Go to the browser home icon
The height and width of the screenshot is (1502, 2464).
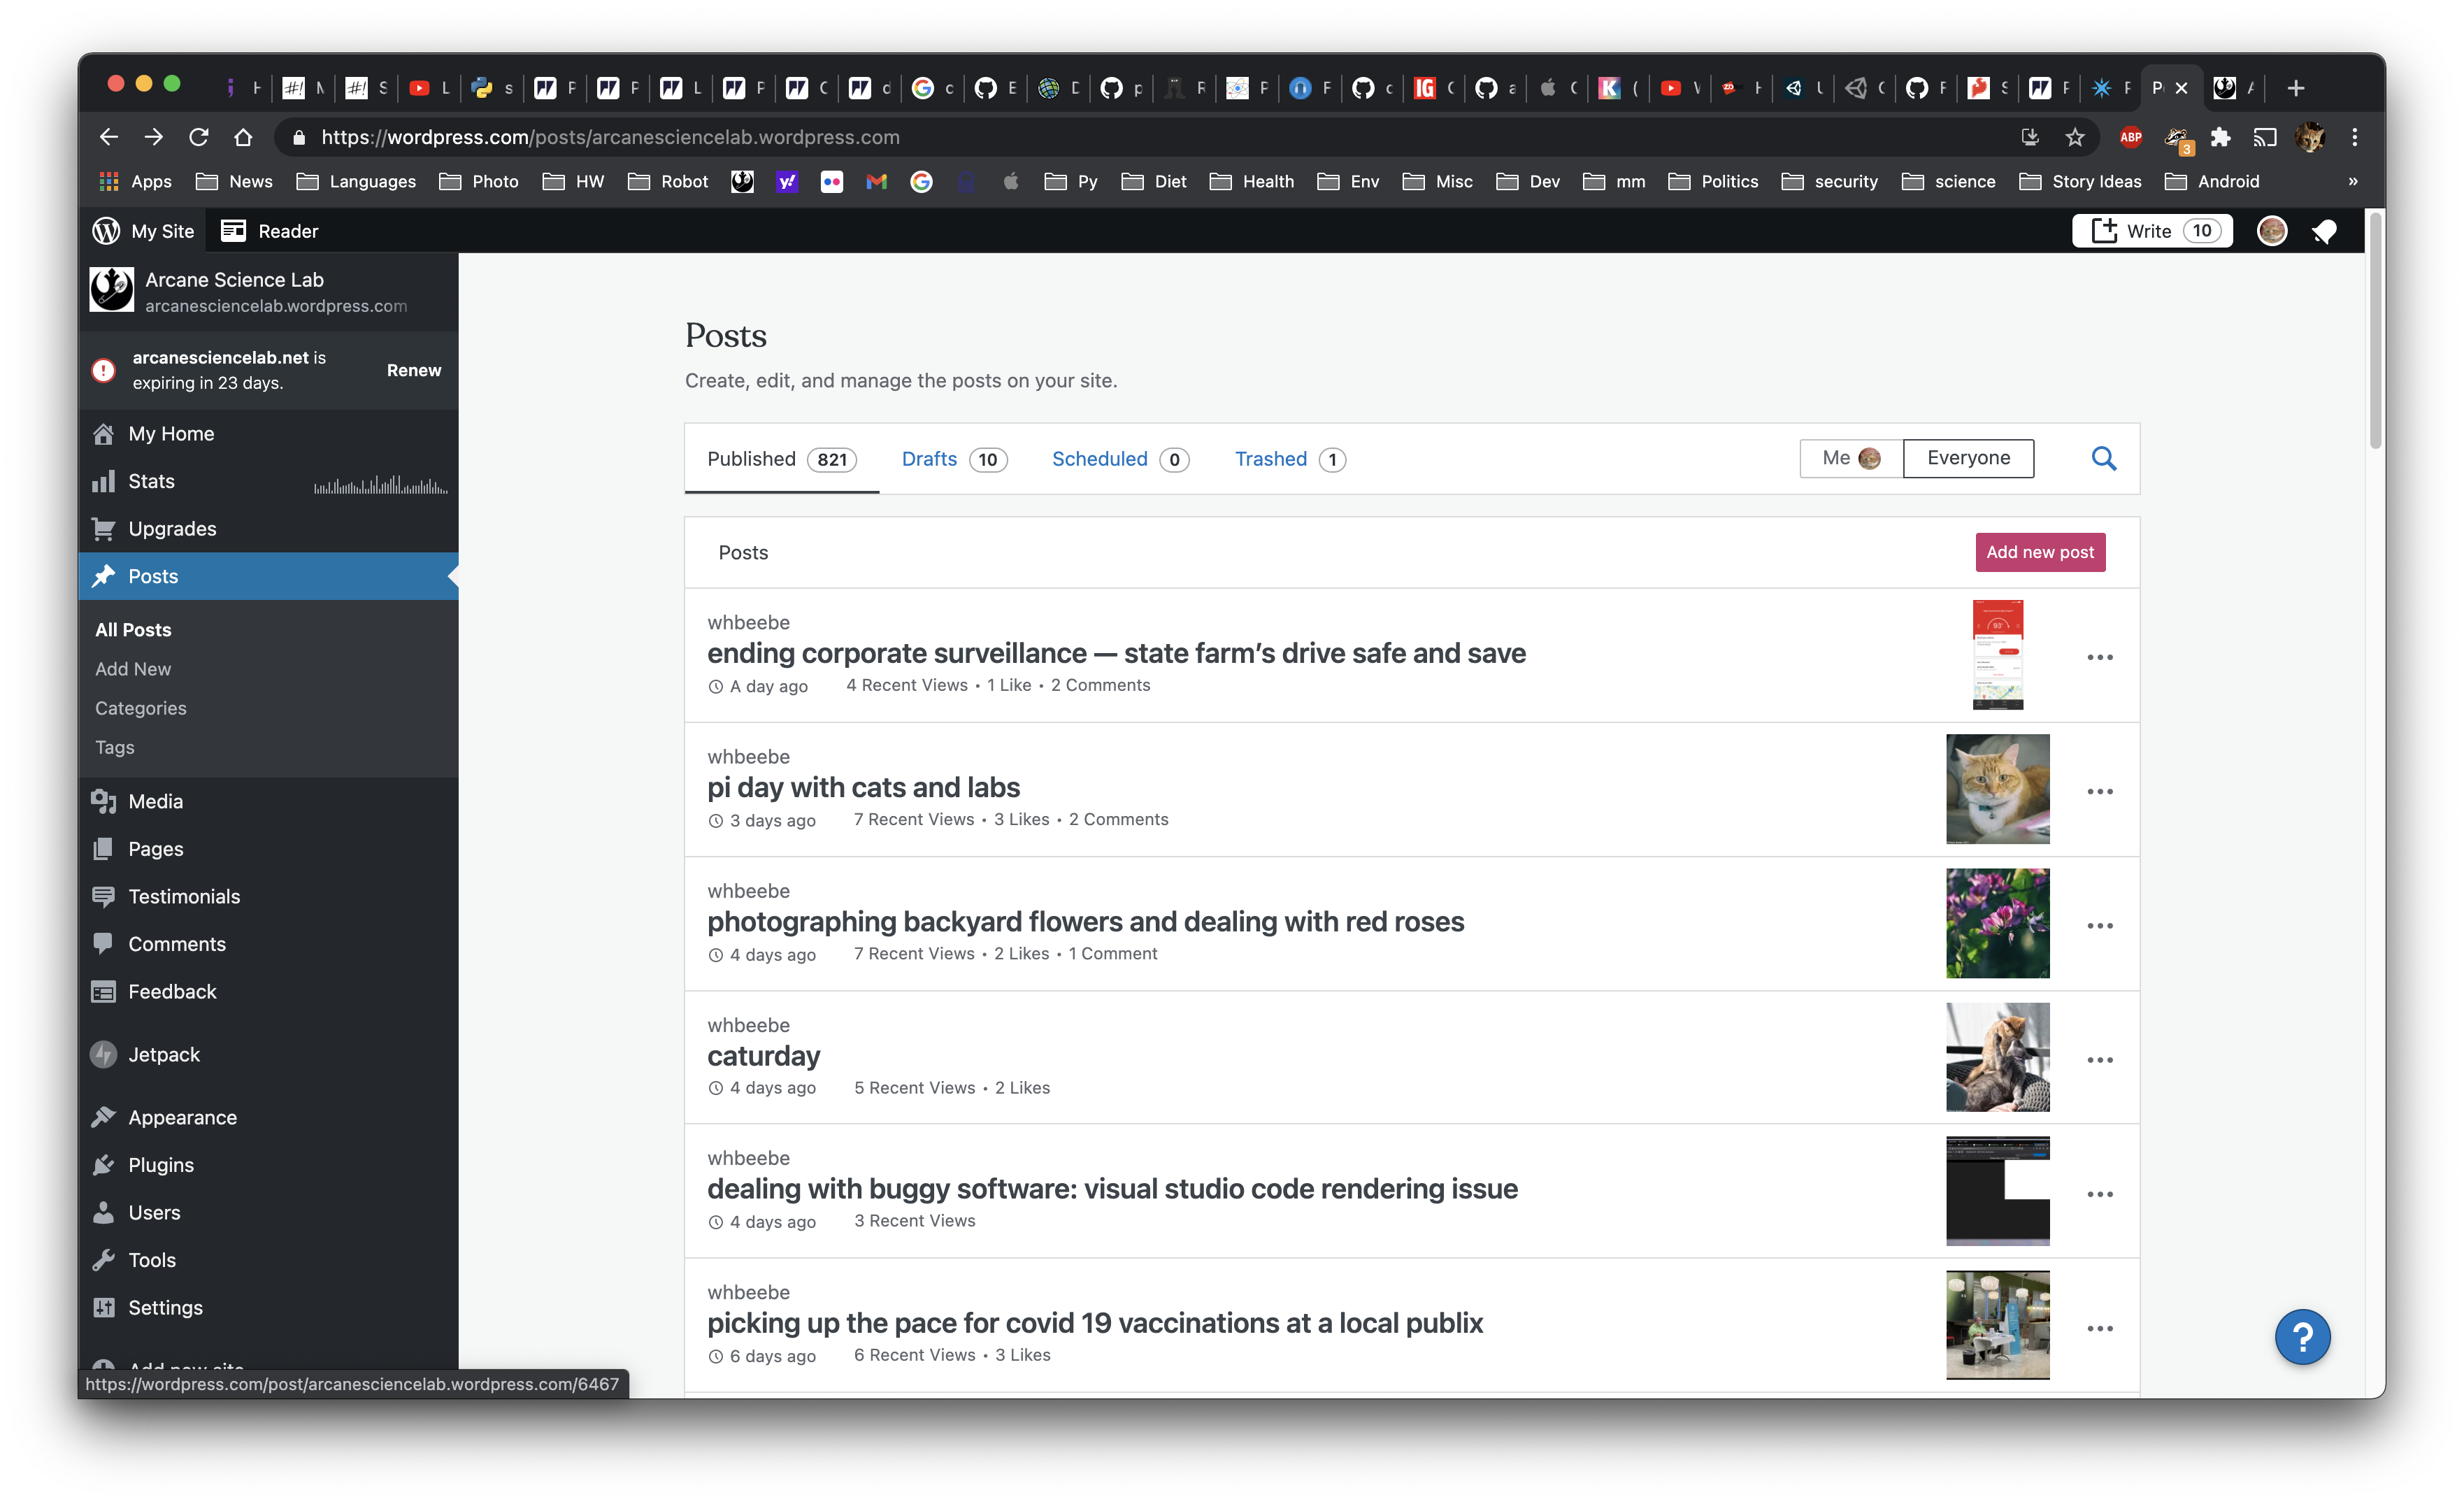coord(243,137)
